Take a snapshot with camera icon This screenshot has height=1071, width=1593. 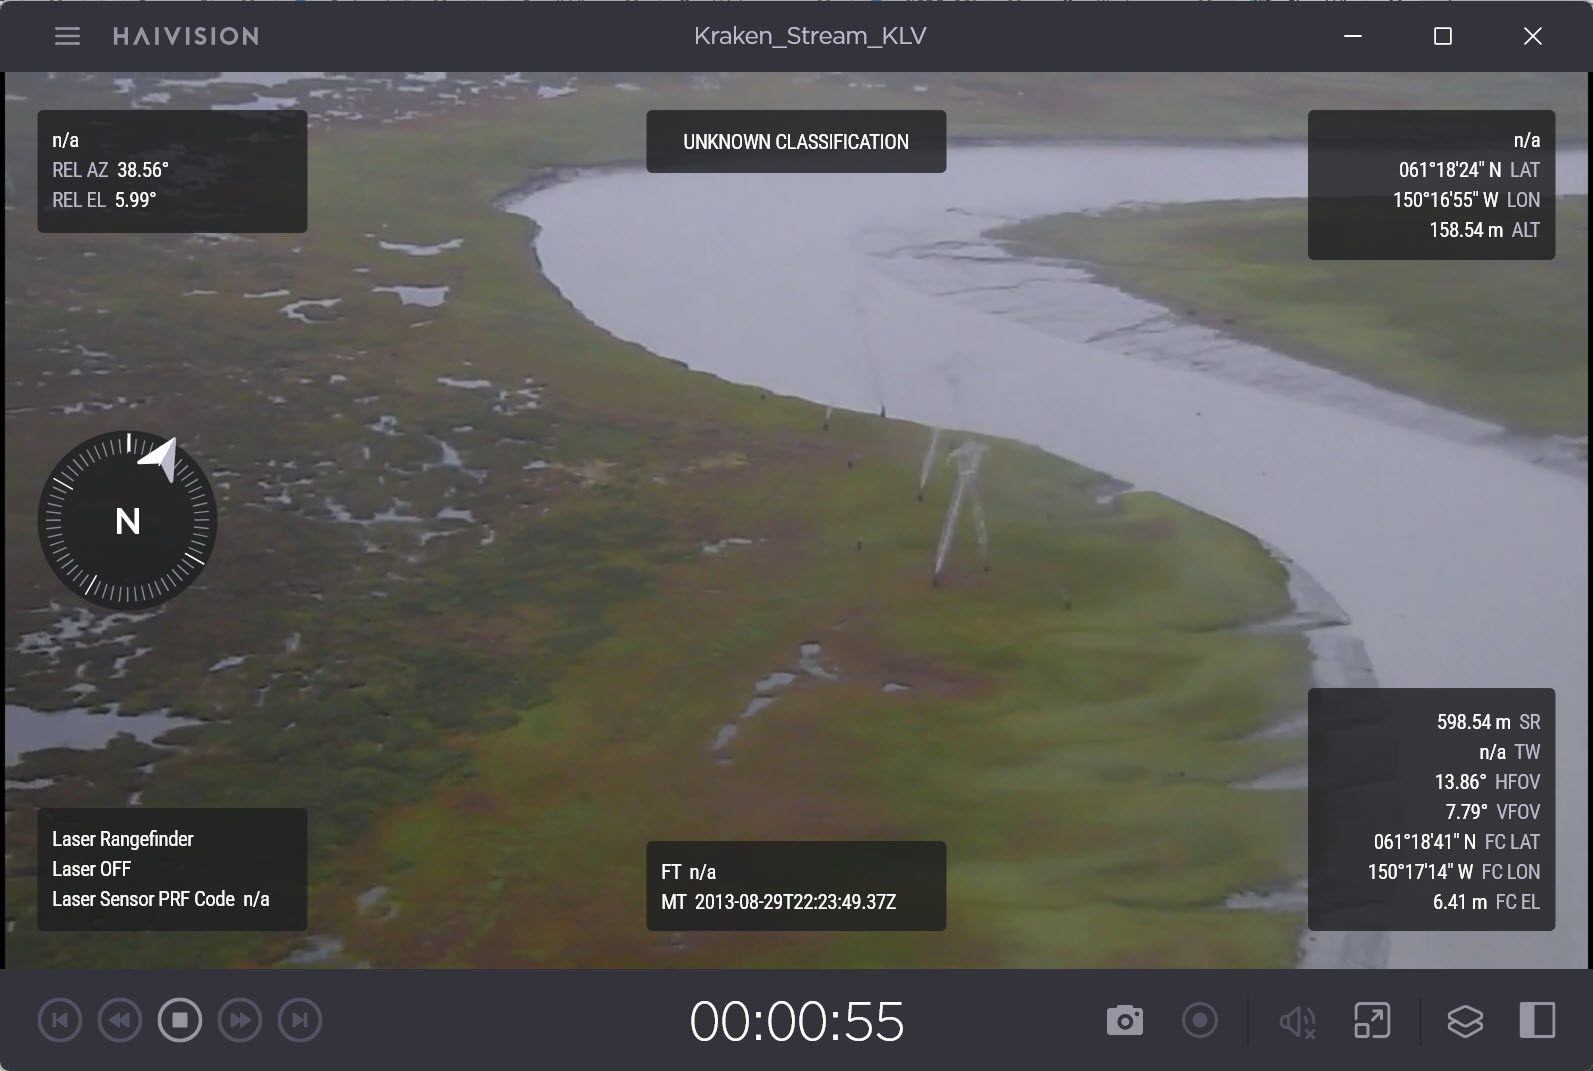(1124, 1021)
